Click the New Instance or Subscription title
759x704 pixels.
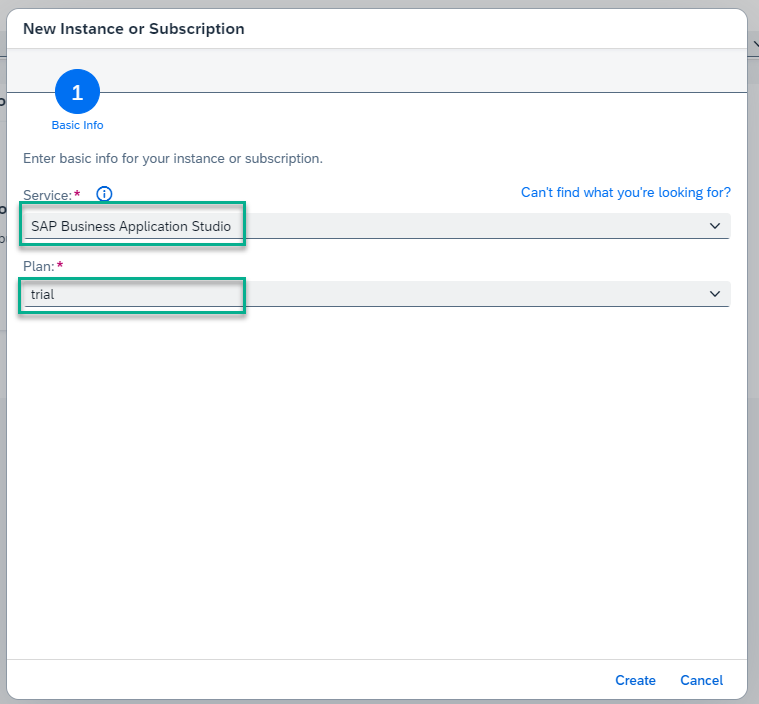134,29
